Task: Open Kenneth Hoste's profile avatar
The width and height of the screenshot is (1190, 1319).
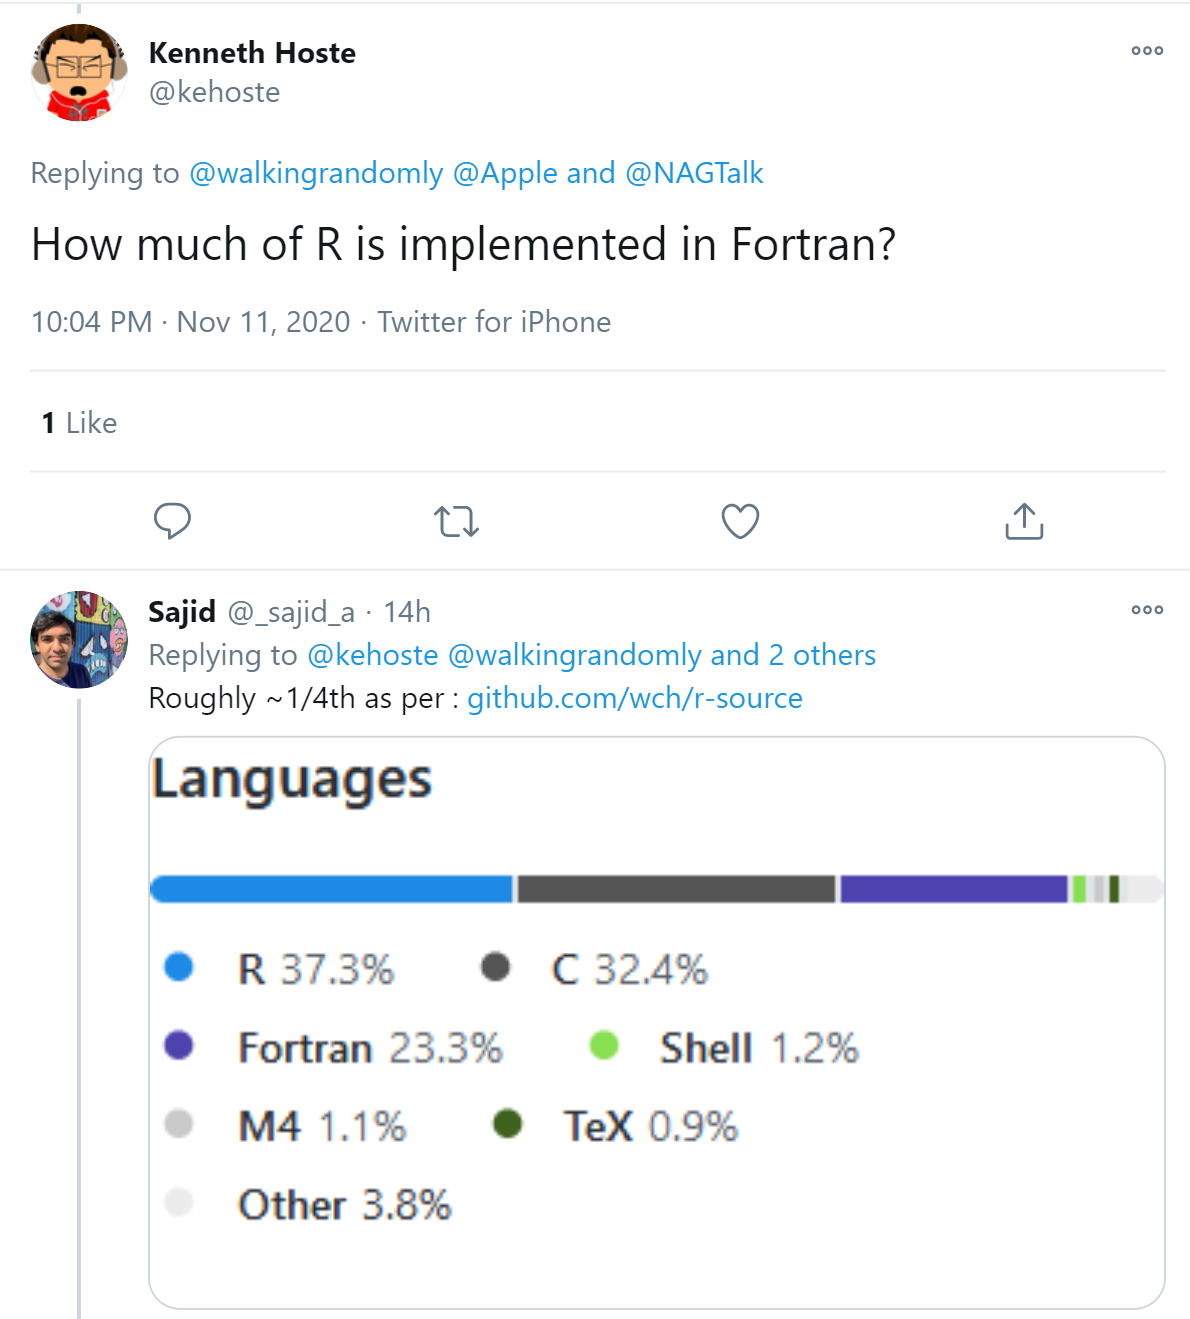Action: [79, 73]
